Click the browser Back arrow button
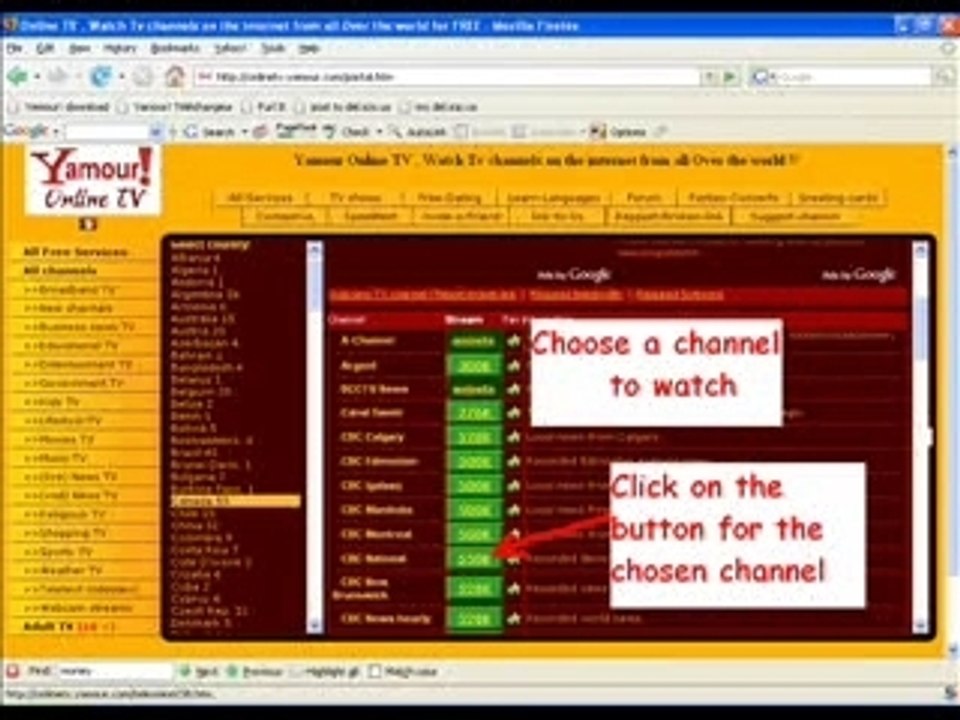The image size is (960, 720). (x=17, y=77)
